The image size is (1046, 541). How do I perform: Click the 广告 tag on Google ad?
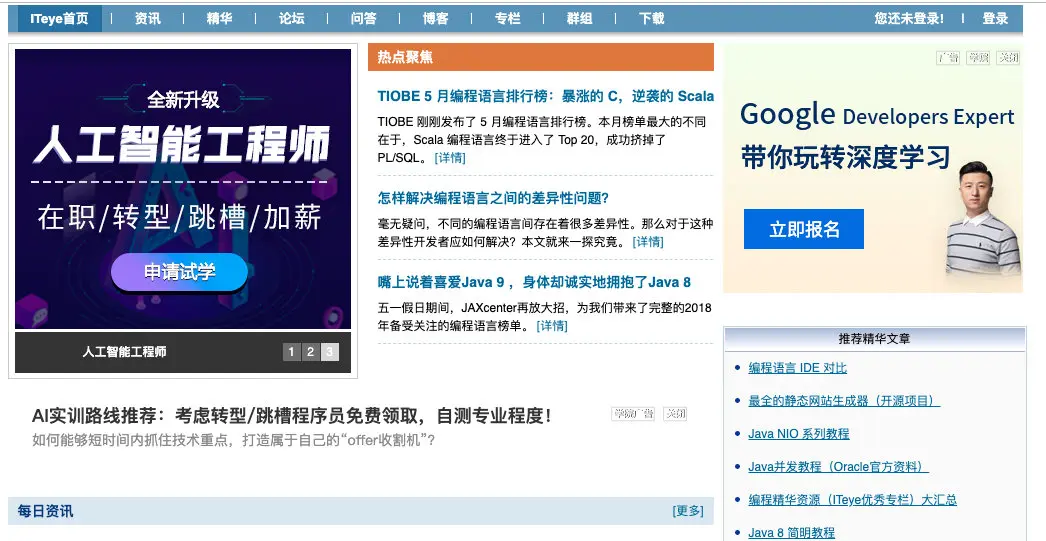[948, 57]
